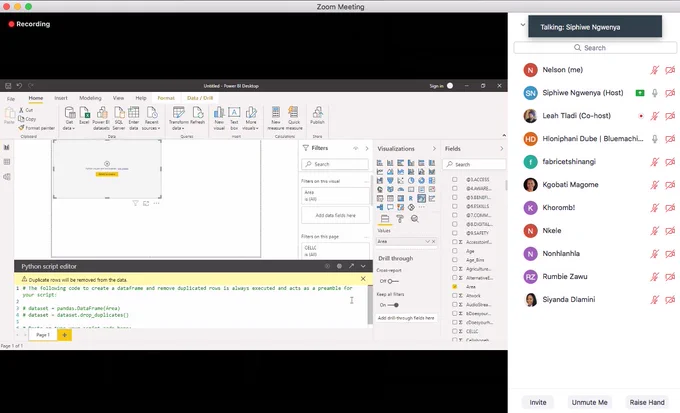Screen dimensions: 680x413
Task: Select the Python visual icon in Visualizations
Action: [x=422, y=198]
